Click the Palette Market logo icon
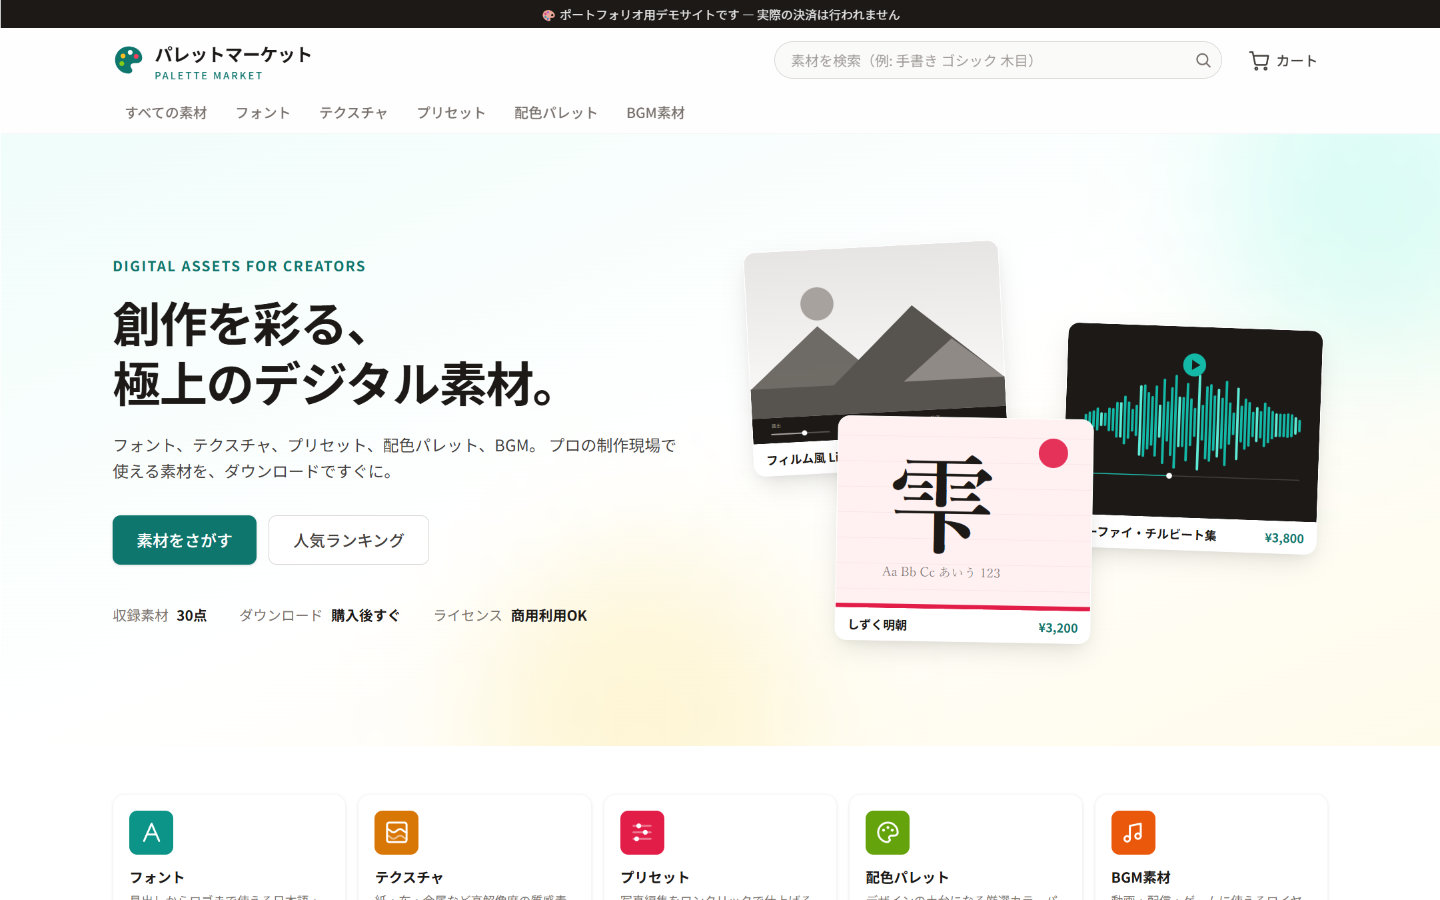The image size is (1440, 900). (x=128, y=60)
